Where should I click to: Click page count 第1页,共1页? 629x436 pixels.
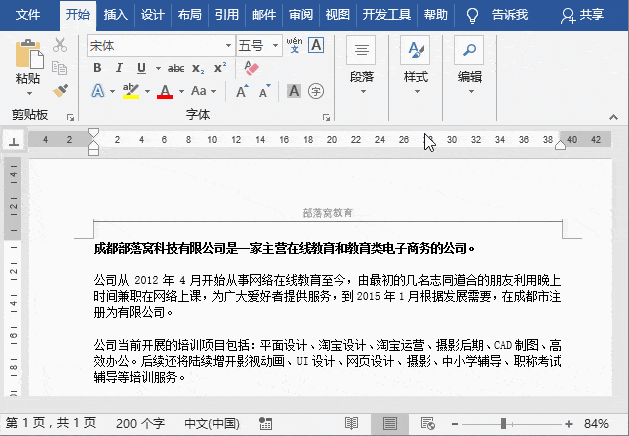(51, 423)
